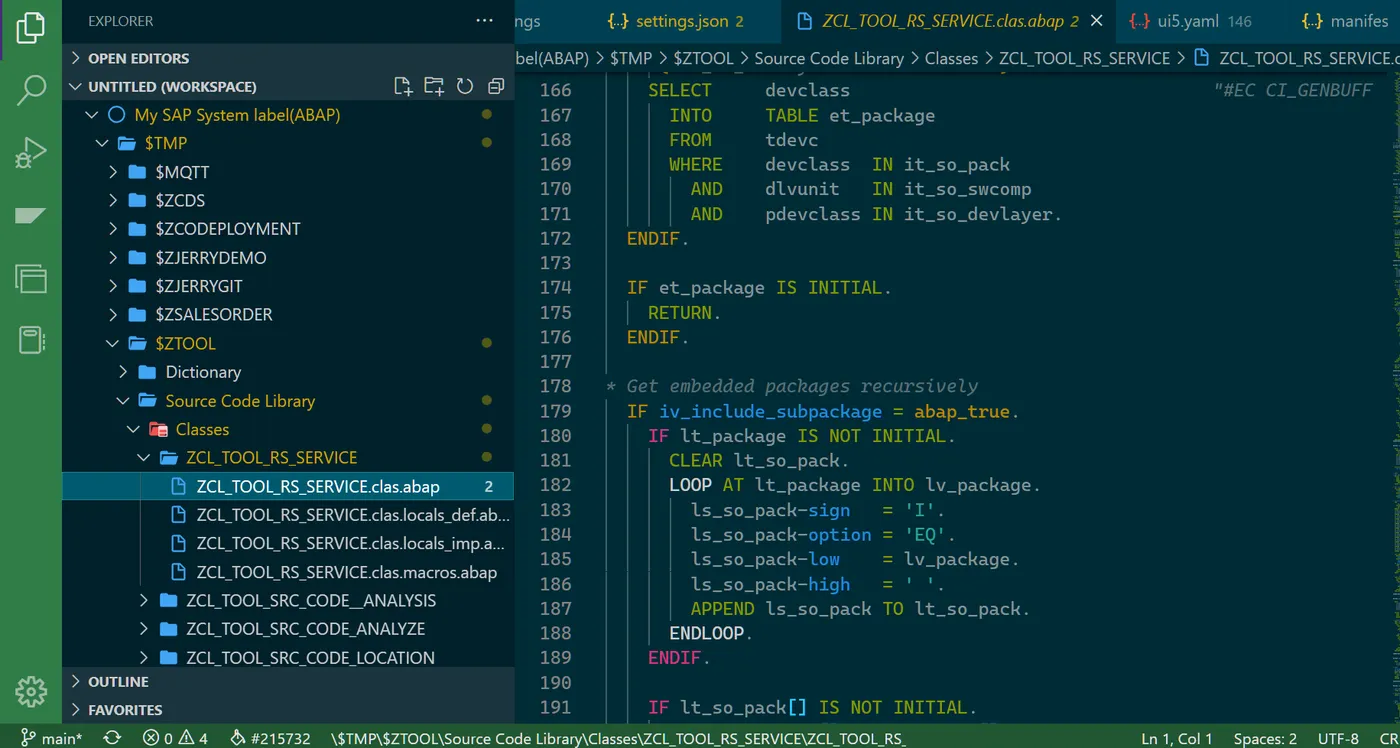This screenshot has height=748, width=1400.
Task: Open the notebook activity bar icon
Action: (x=31, y=340)
